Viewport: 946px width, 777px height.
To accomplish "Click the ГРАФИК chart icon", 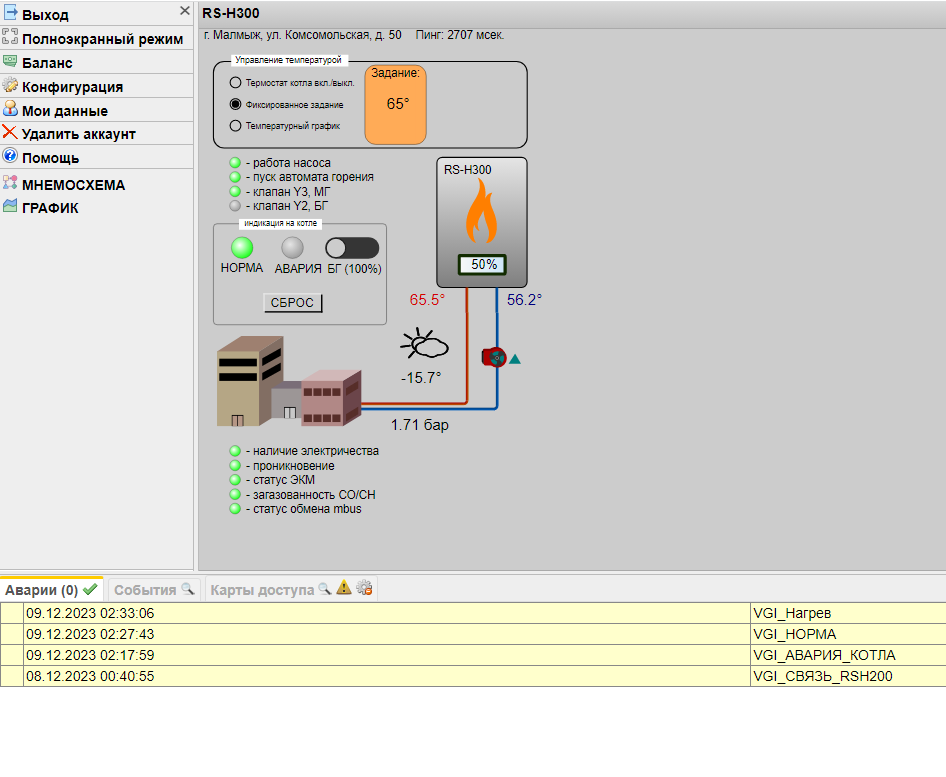I will click(10, 206).
